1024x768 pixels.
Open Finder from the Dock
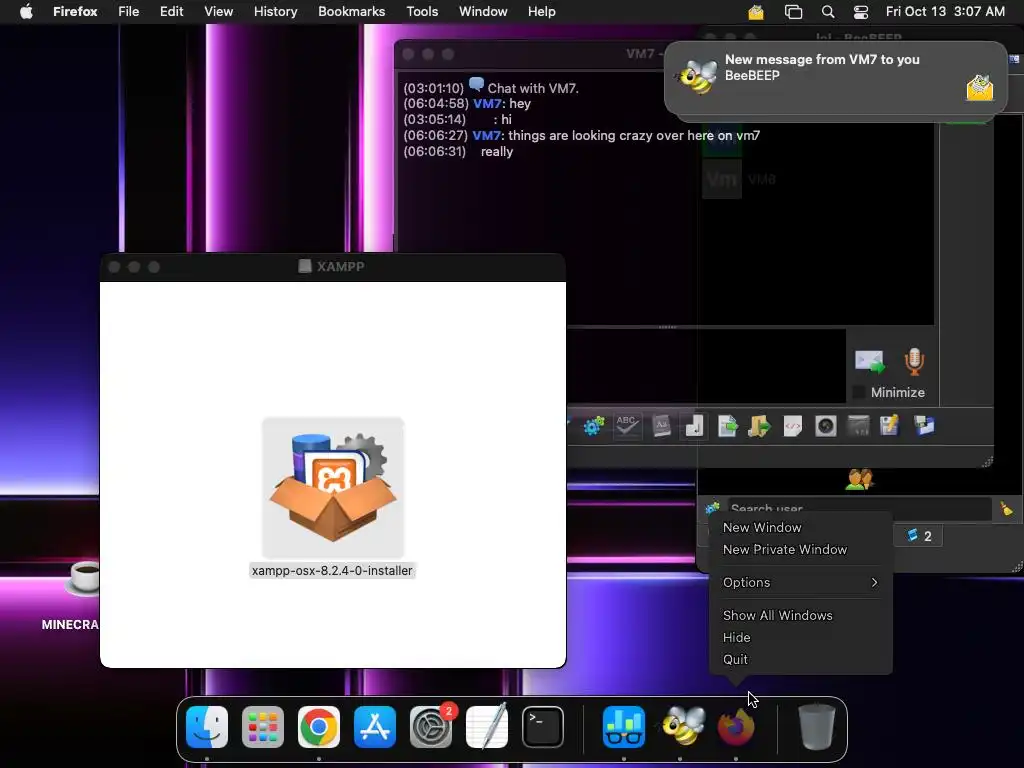[207, 727]
